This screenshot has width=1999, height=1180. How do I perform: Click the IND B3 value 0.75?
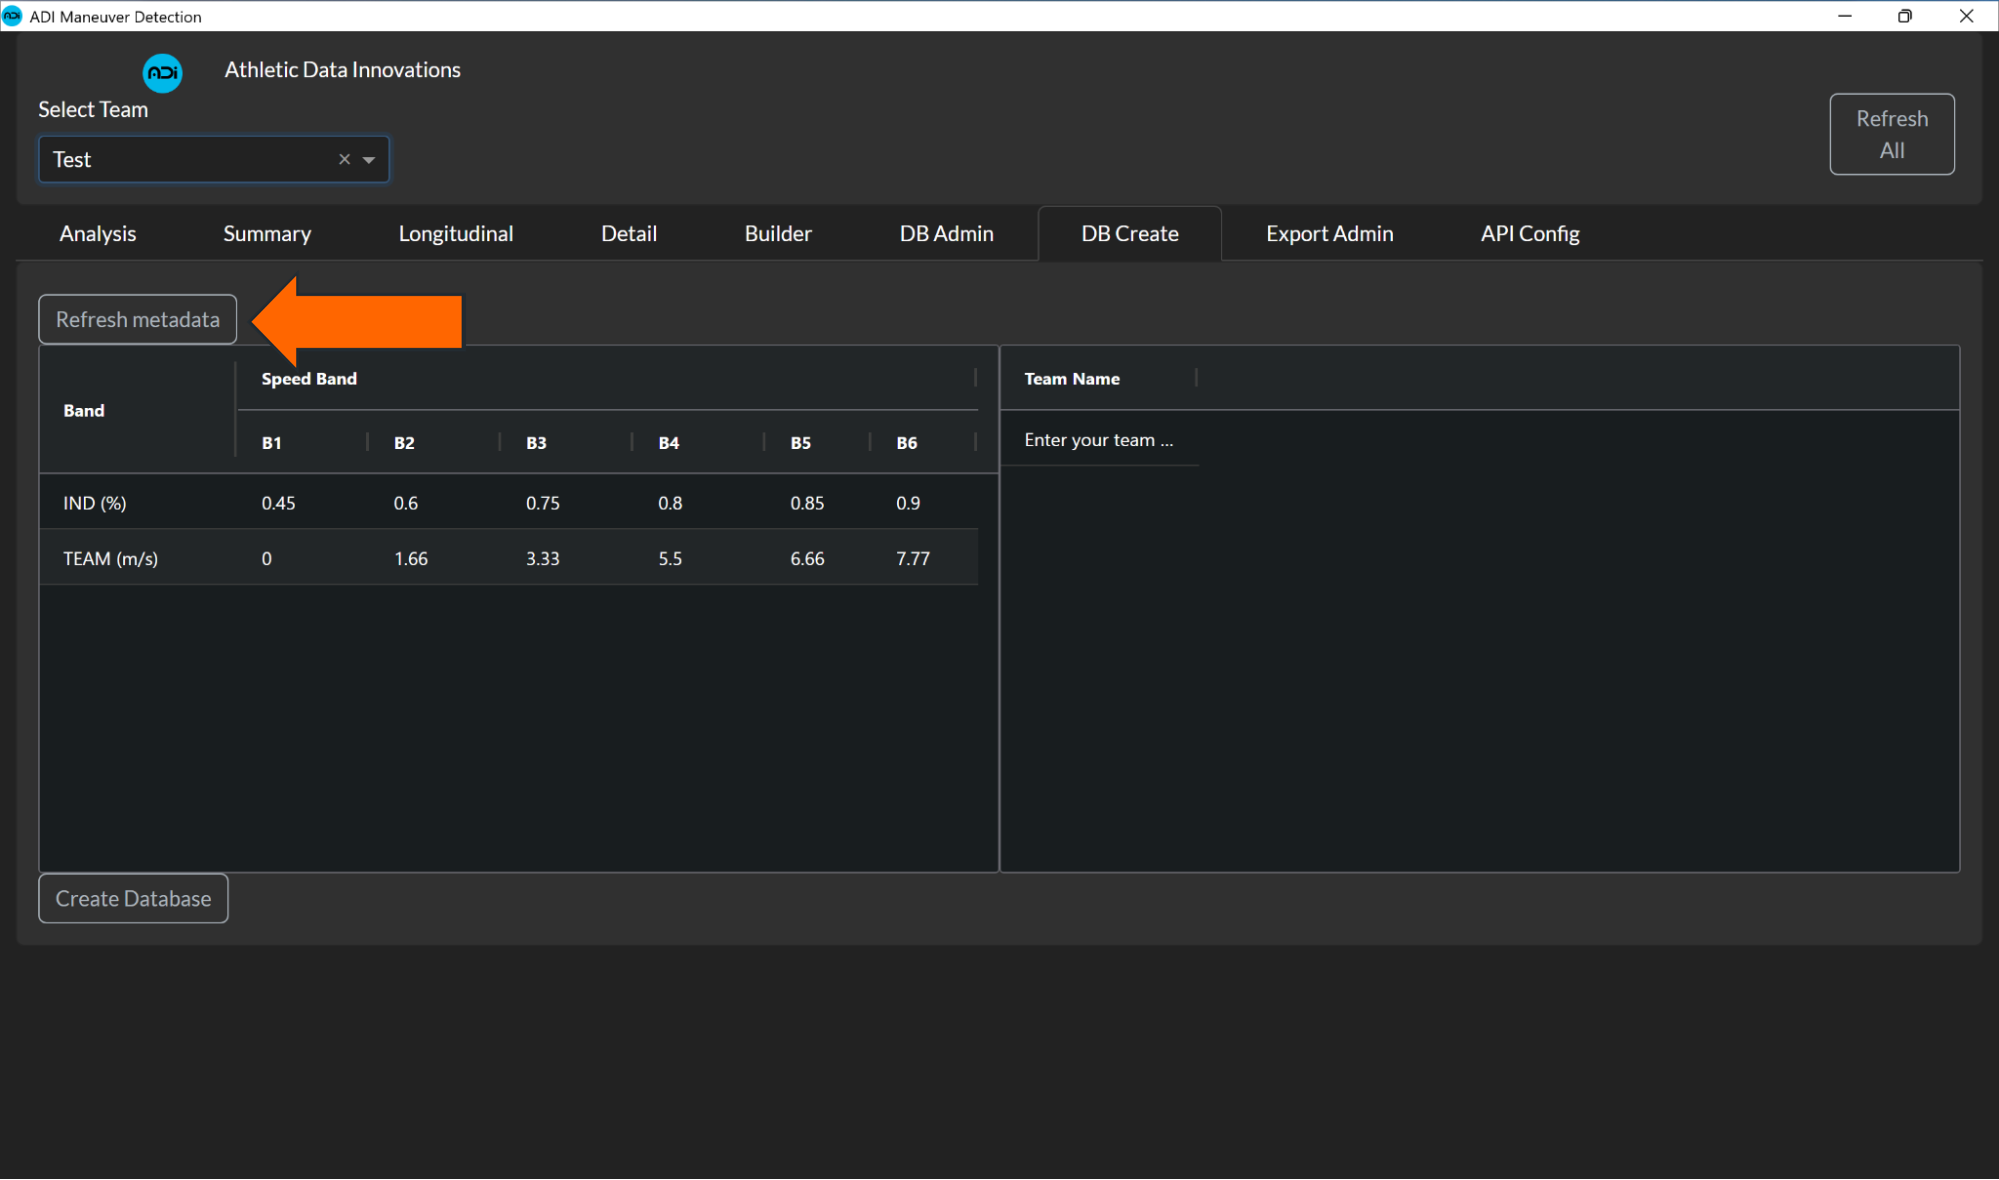[x=543, y=503]
